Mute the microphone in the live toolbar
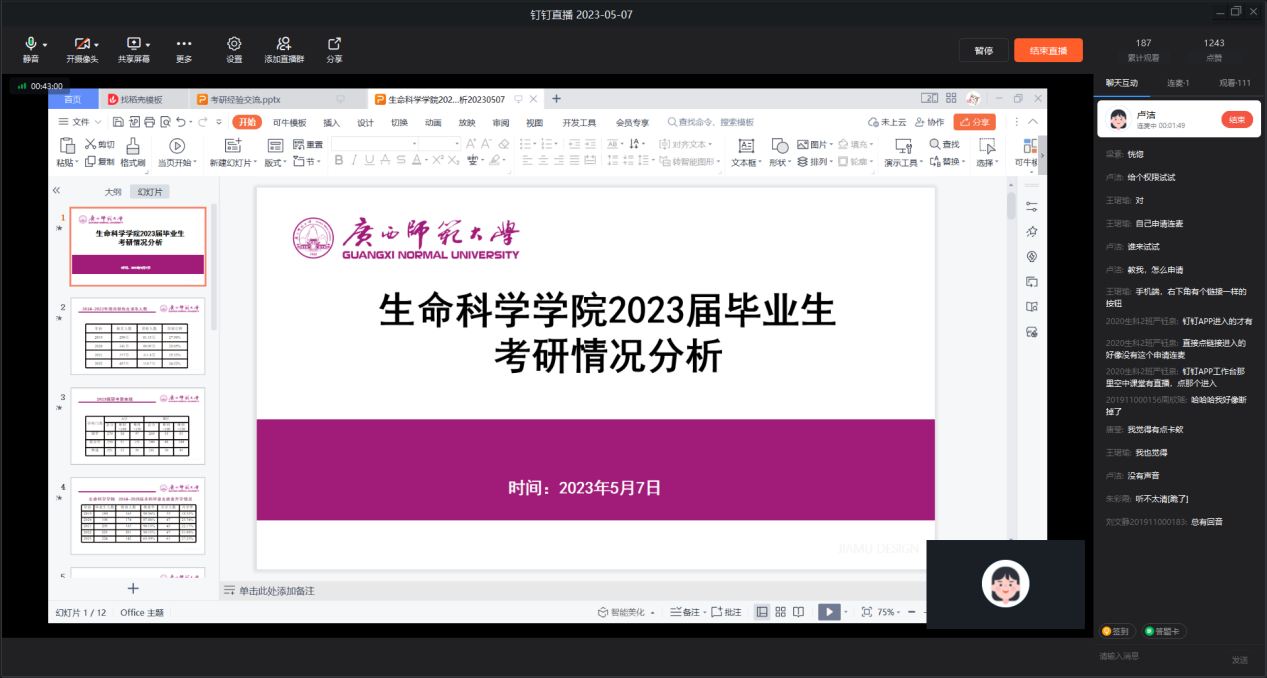Screen dimensions: 1267x678 click(x=32, y=44)
